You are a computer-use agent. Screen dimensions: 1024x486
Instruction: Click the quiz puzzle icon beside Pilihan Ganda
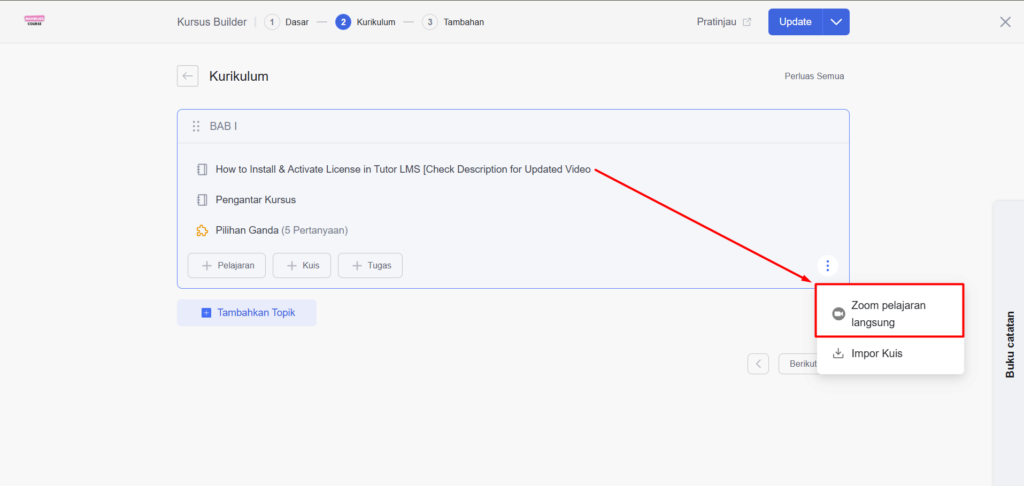pyautogui.click(x=202, y=230)
